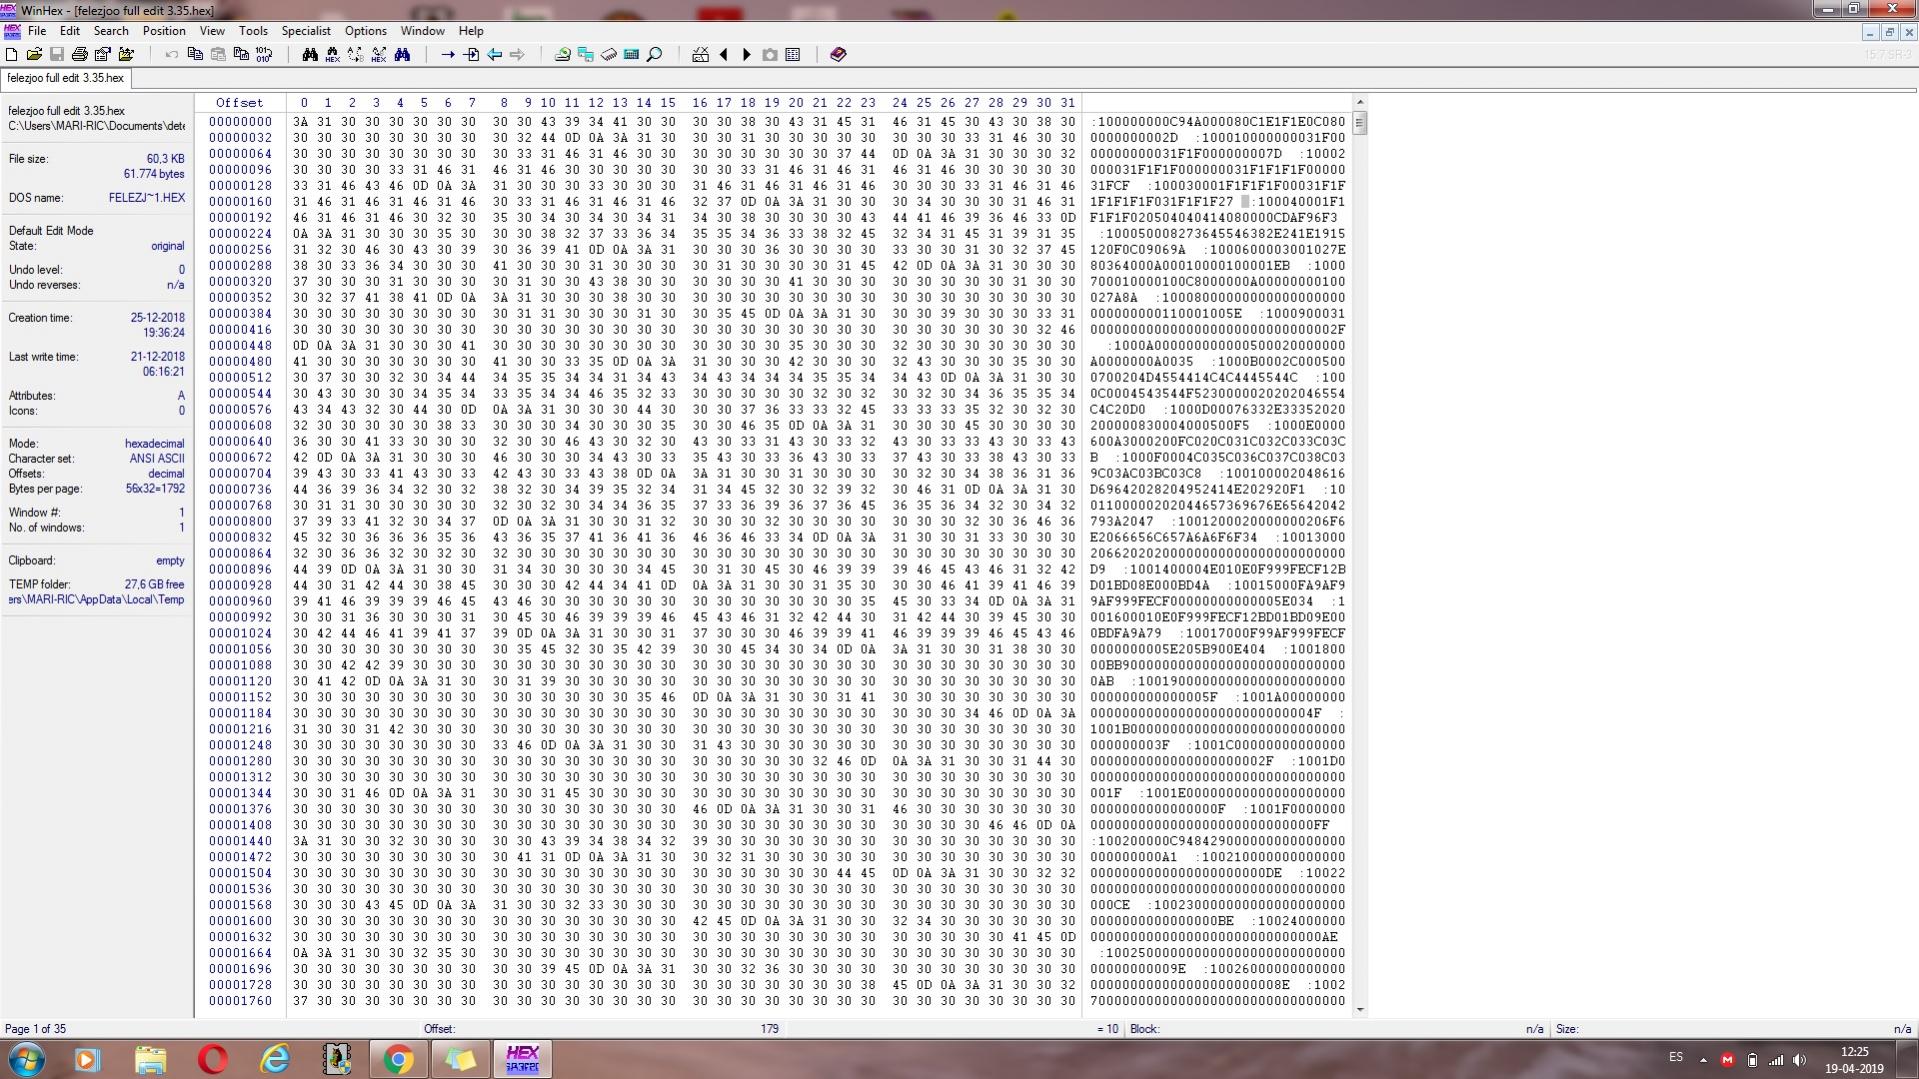Click the decimal offsets value

click(x=166, y=474)
